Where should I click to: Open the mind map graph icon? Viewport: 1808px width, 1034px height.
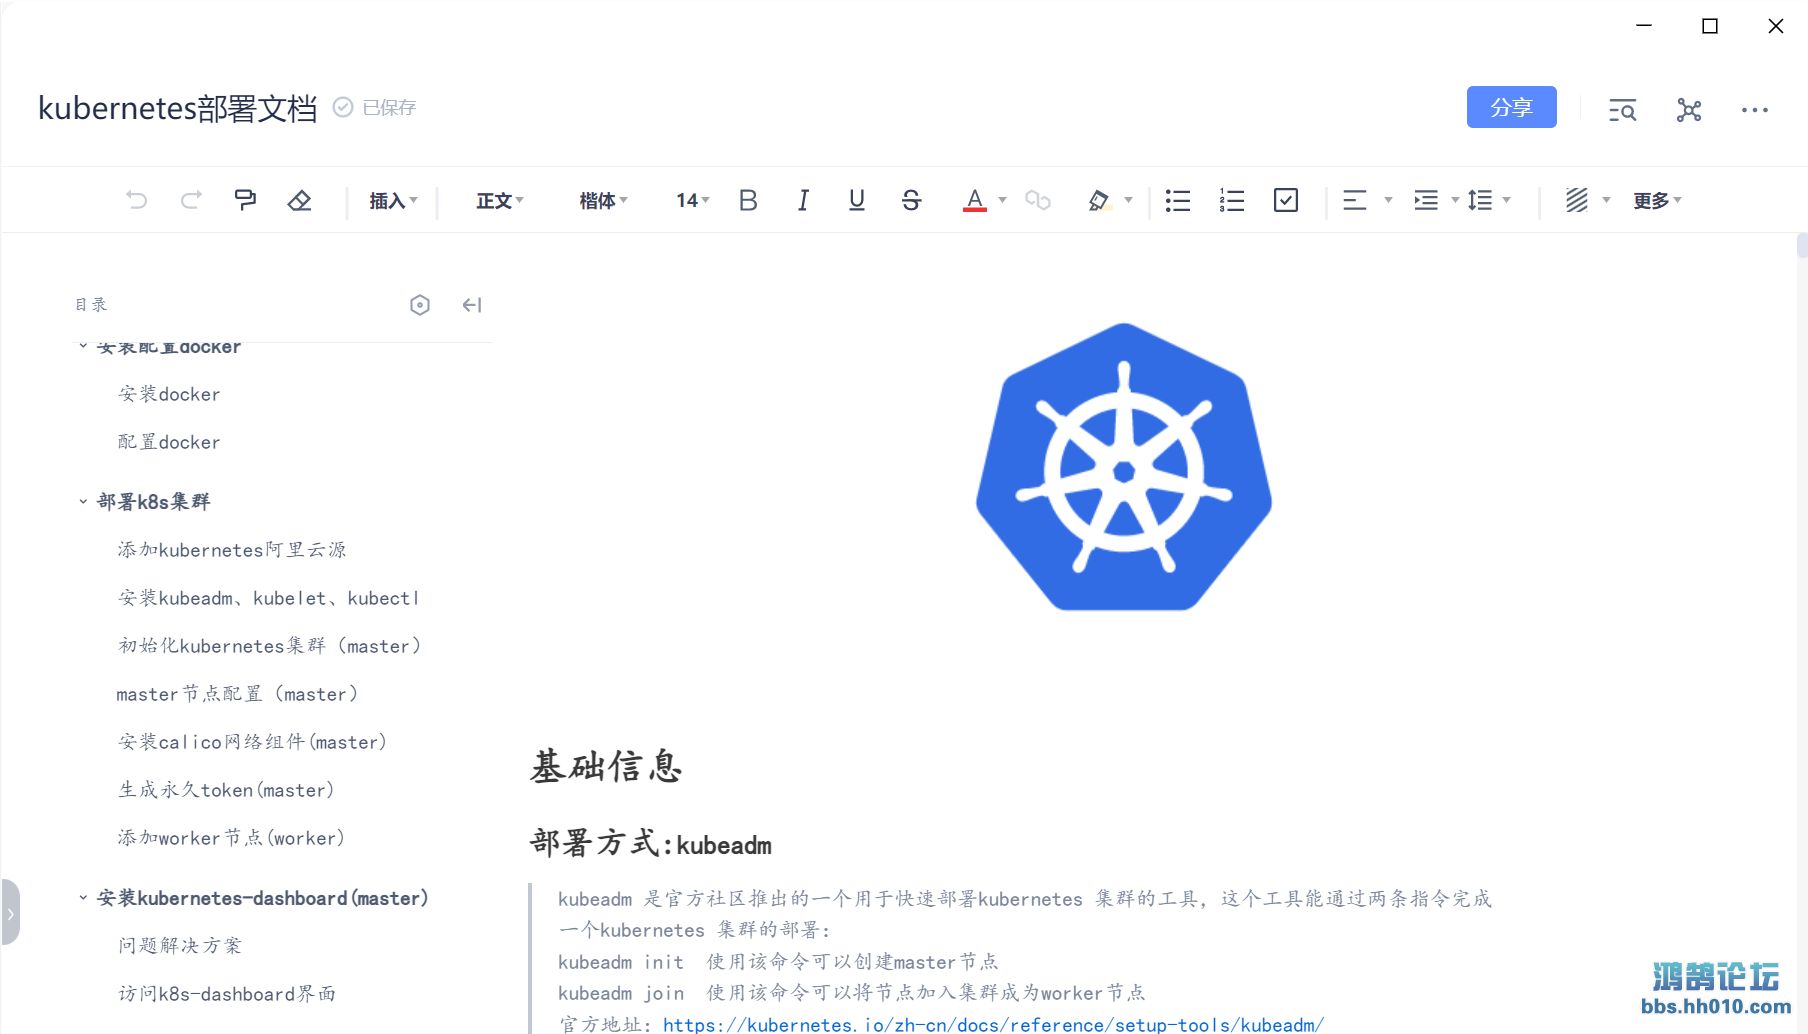coord(1689,110)
